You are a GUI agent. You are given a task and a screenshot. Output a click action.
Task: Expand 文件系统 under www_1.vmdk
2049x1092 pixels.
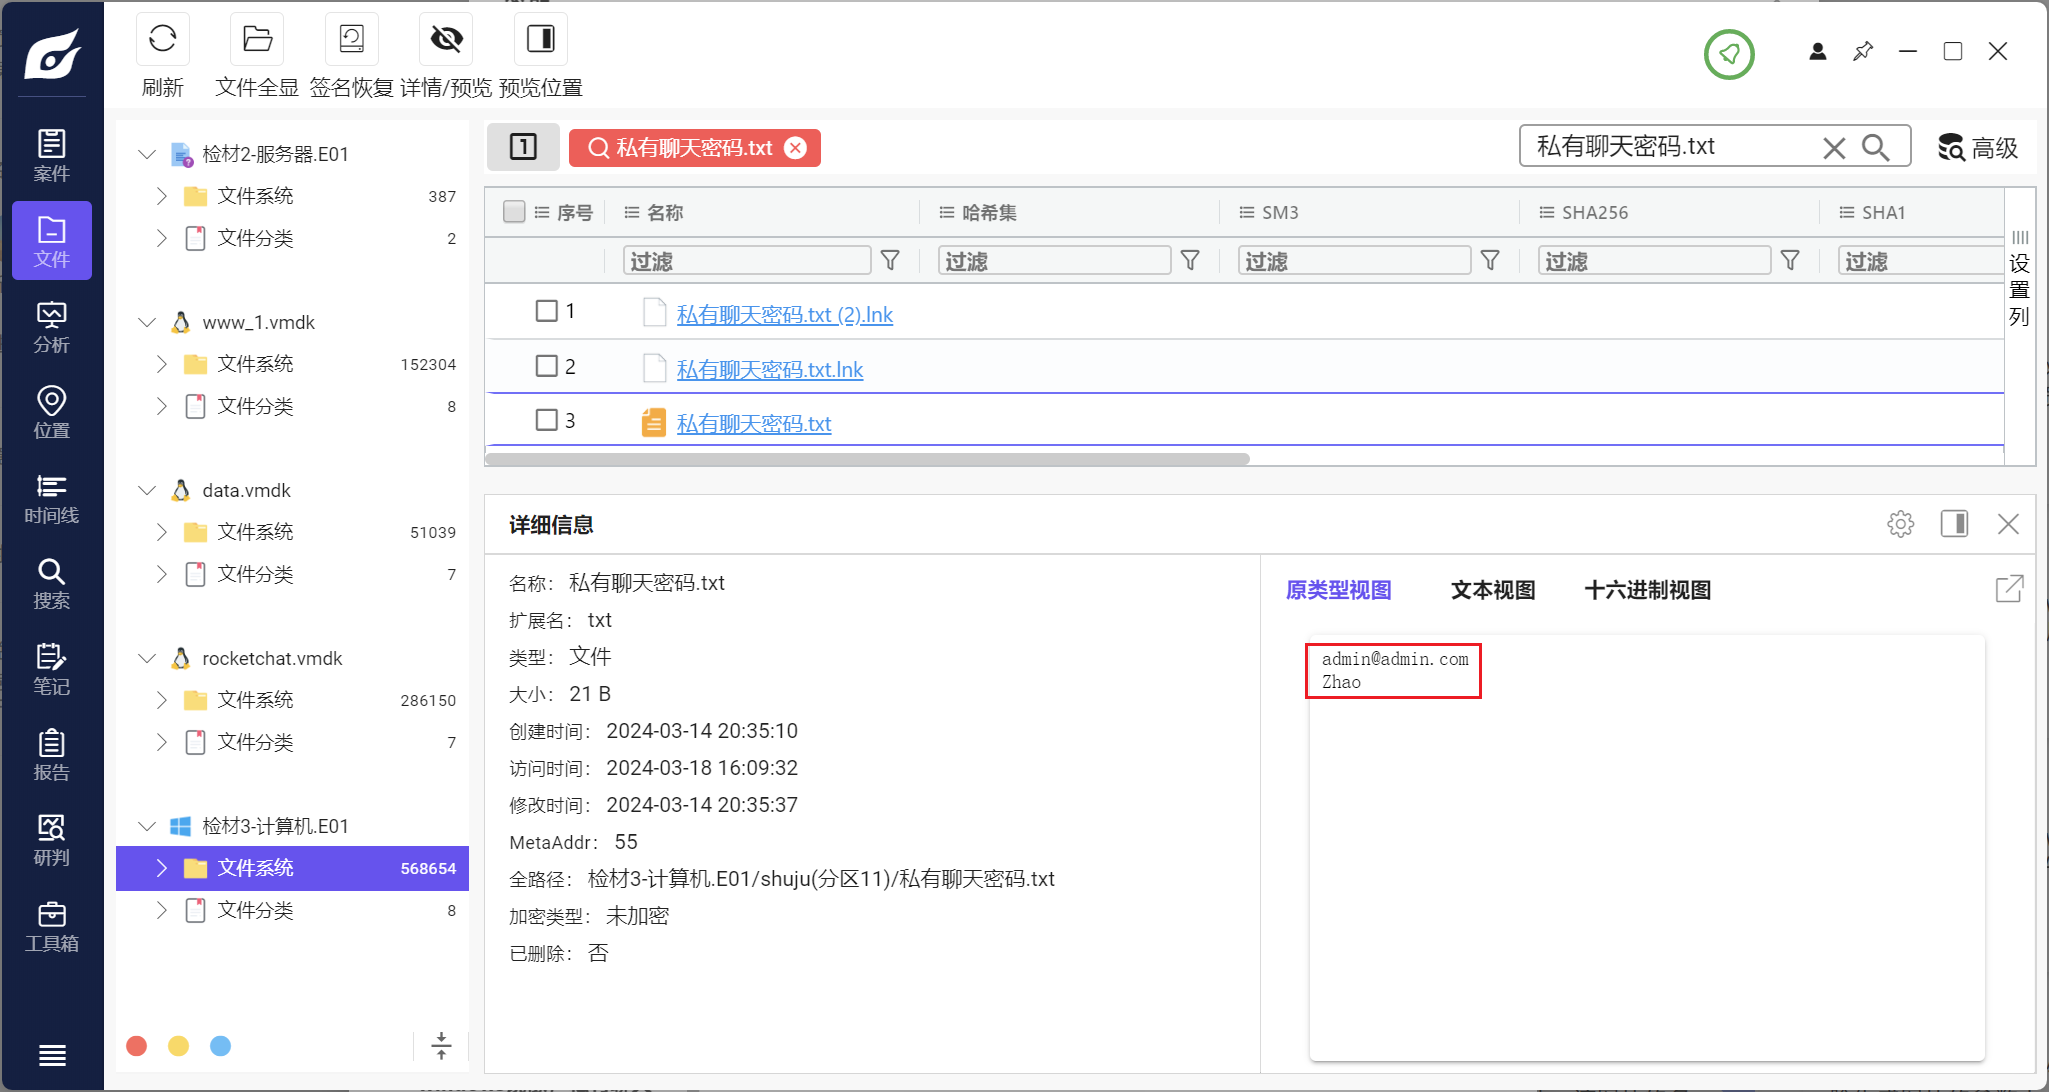pos(162,364)
